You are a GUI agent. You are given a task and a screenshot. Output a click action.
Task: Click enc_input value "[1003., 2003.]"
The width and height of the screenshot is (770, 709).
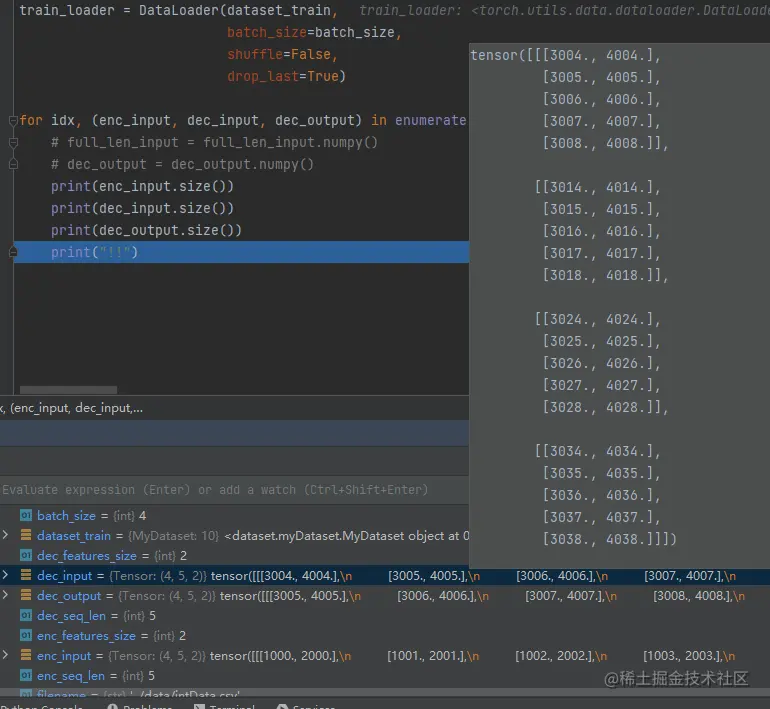(x=683, y=656)
